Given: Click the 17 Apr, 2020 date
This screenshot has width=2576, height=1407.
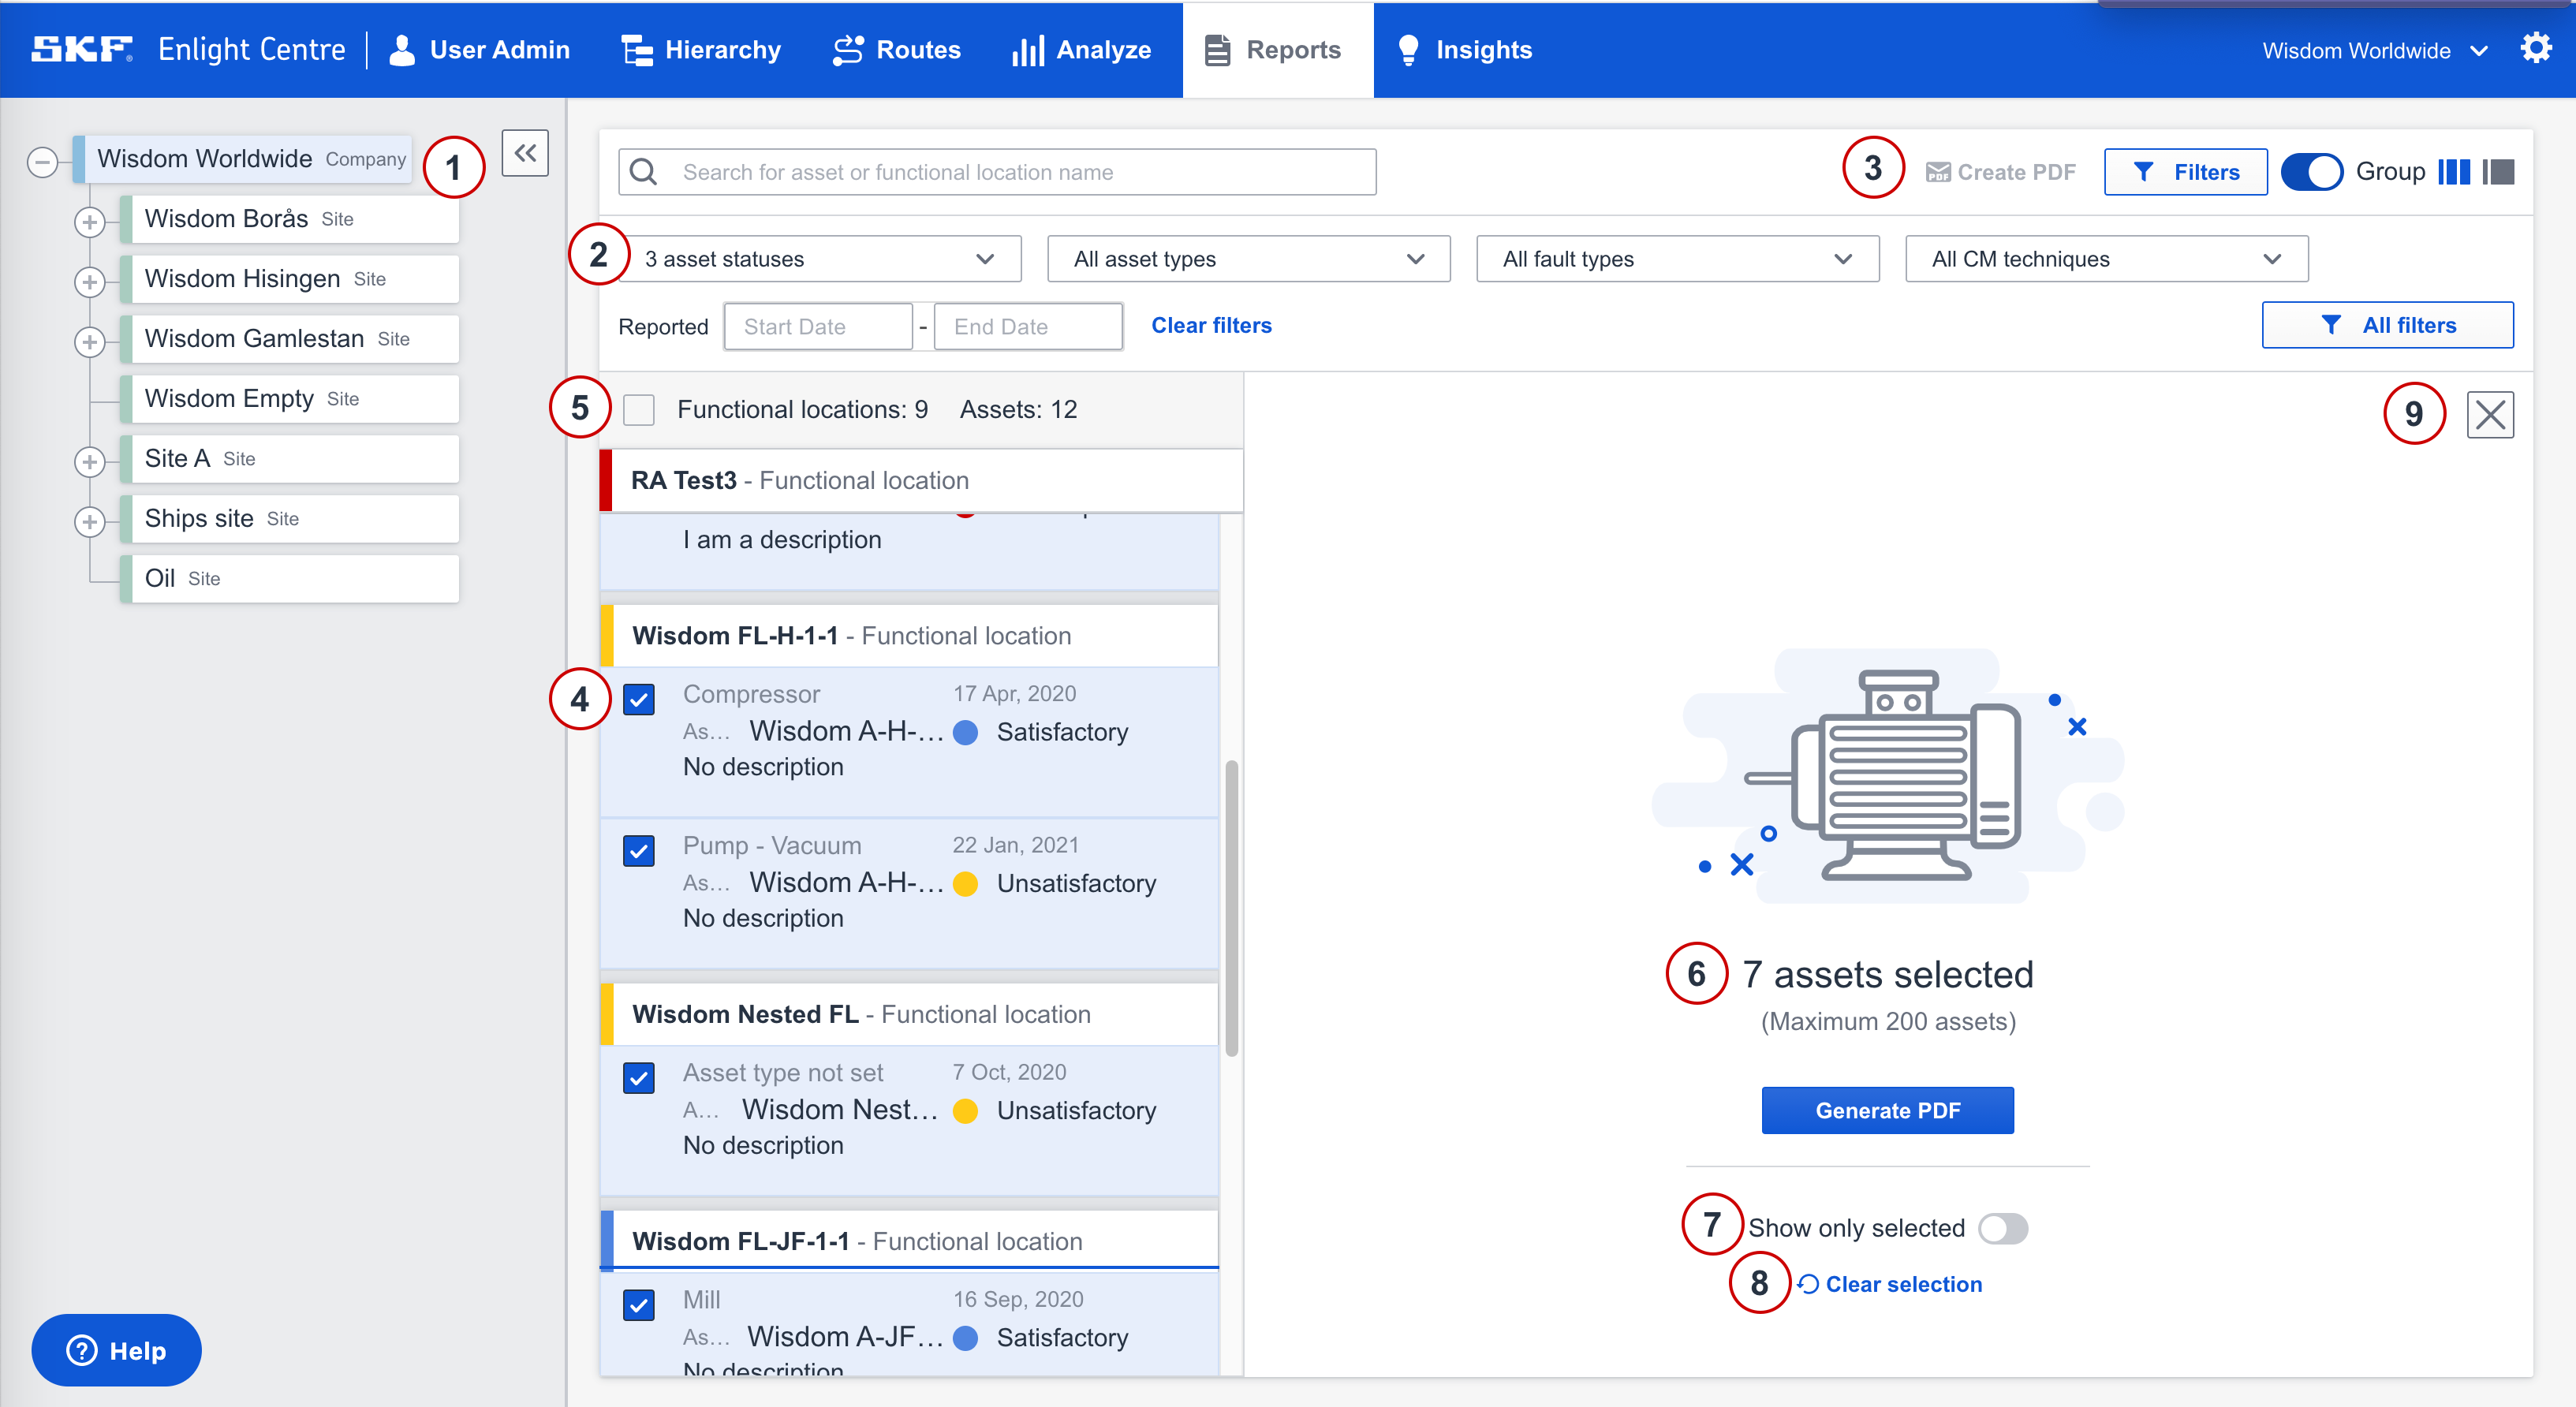Looking at the screenshot, I should pos(1014,694).
